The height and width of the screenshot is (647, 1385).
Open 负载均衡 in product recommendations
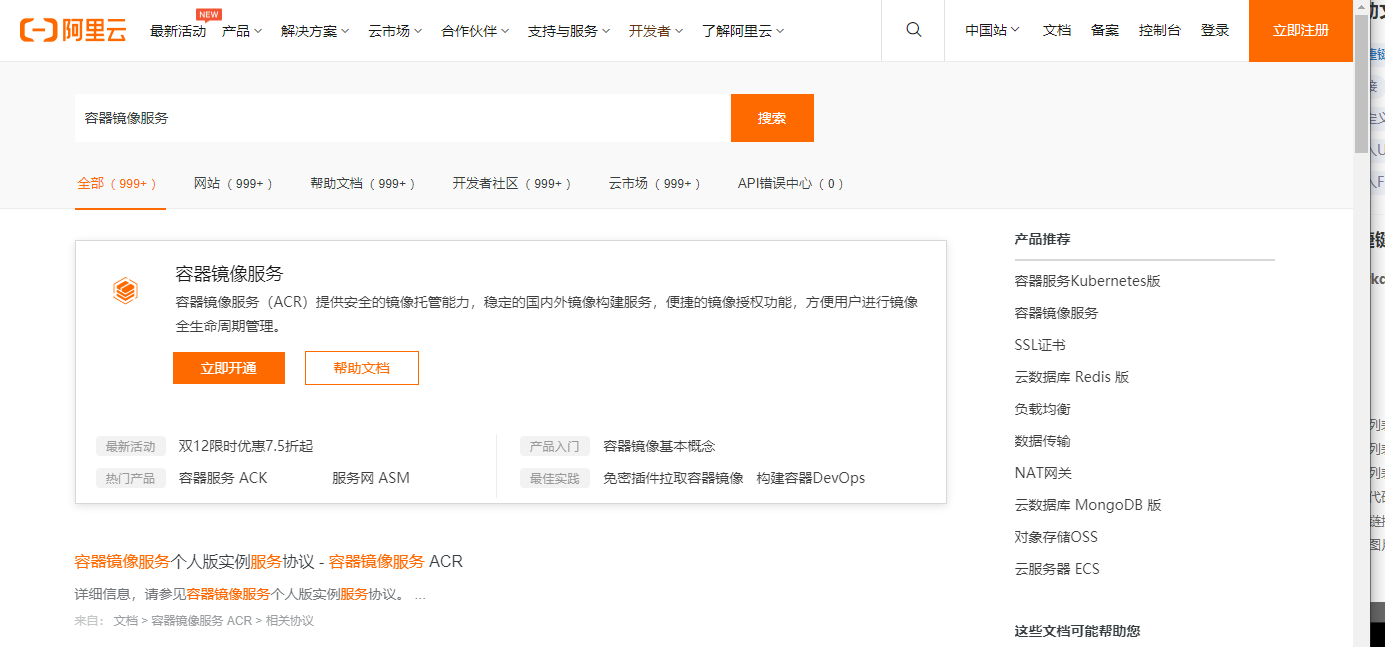coord(1043,409)
